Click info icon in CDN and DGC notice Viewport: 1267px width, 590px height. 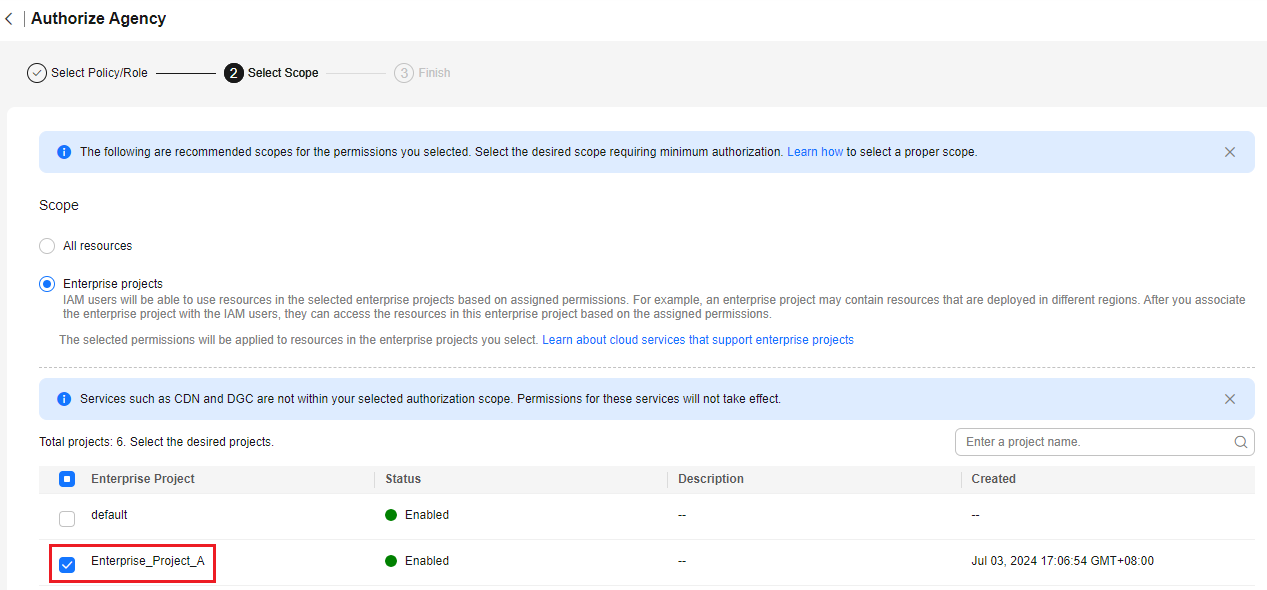pos(64,399)
